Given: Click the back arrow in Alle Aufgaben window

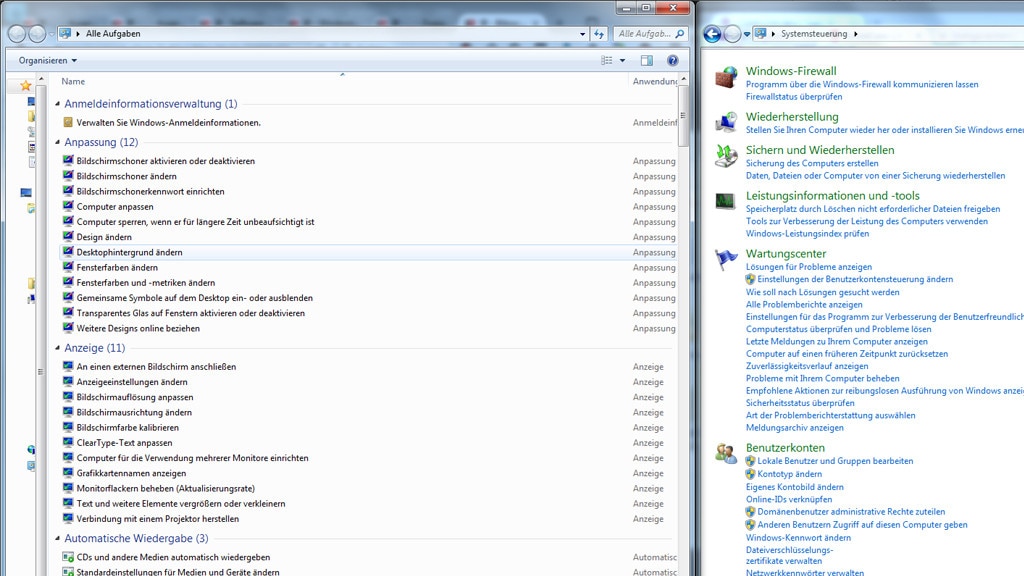Looking at the screenshot, I should [17, 34].
